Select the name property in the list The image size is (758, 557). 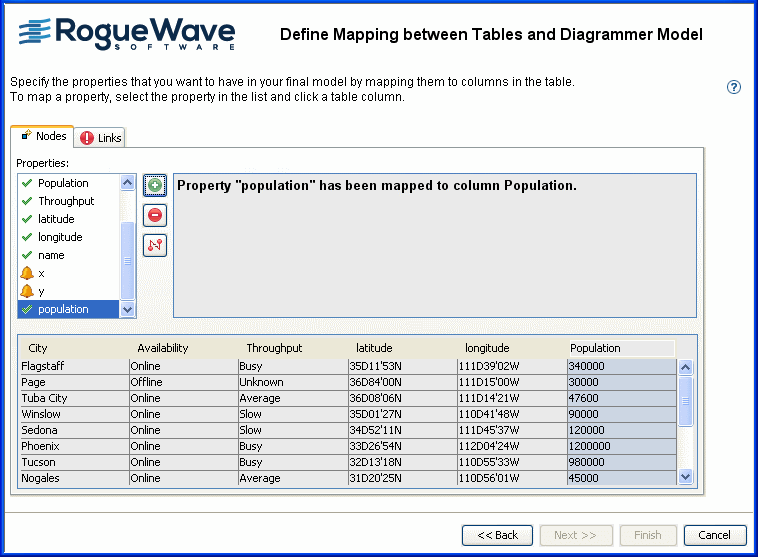51,255
